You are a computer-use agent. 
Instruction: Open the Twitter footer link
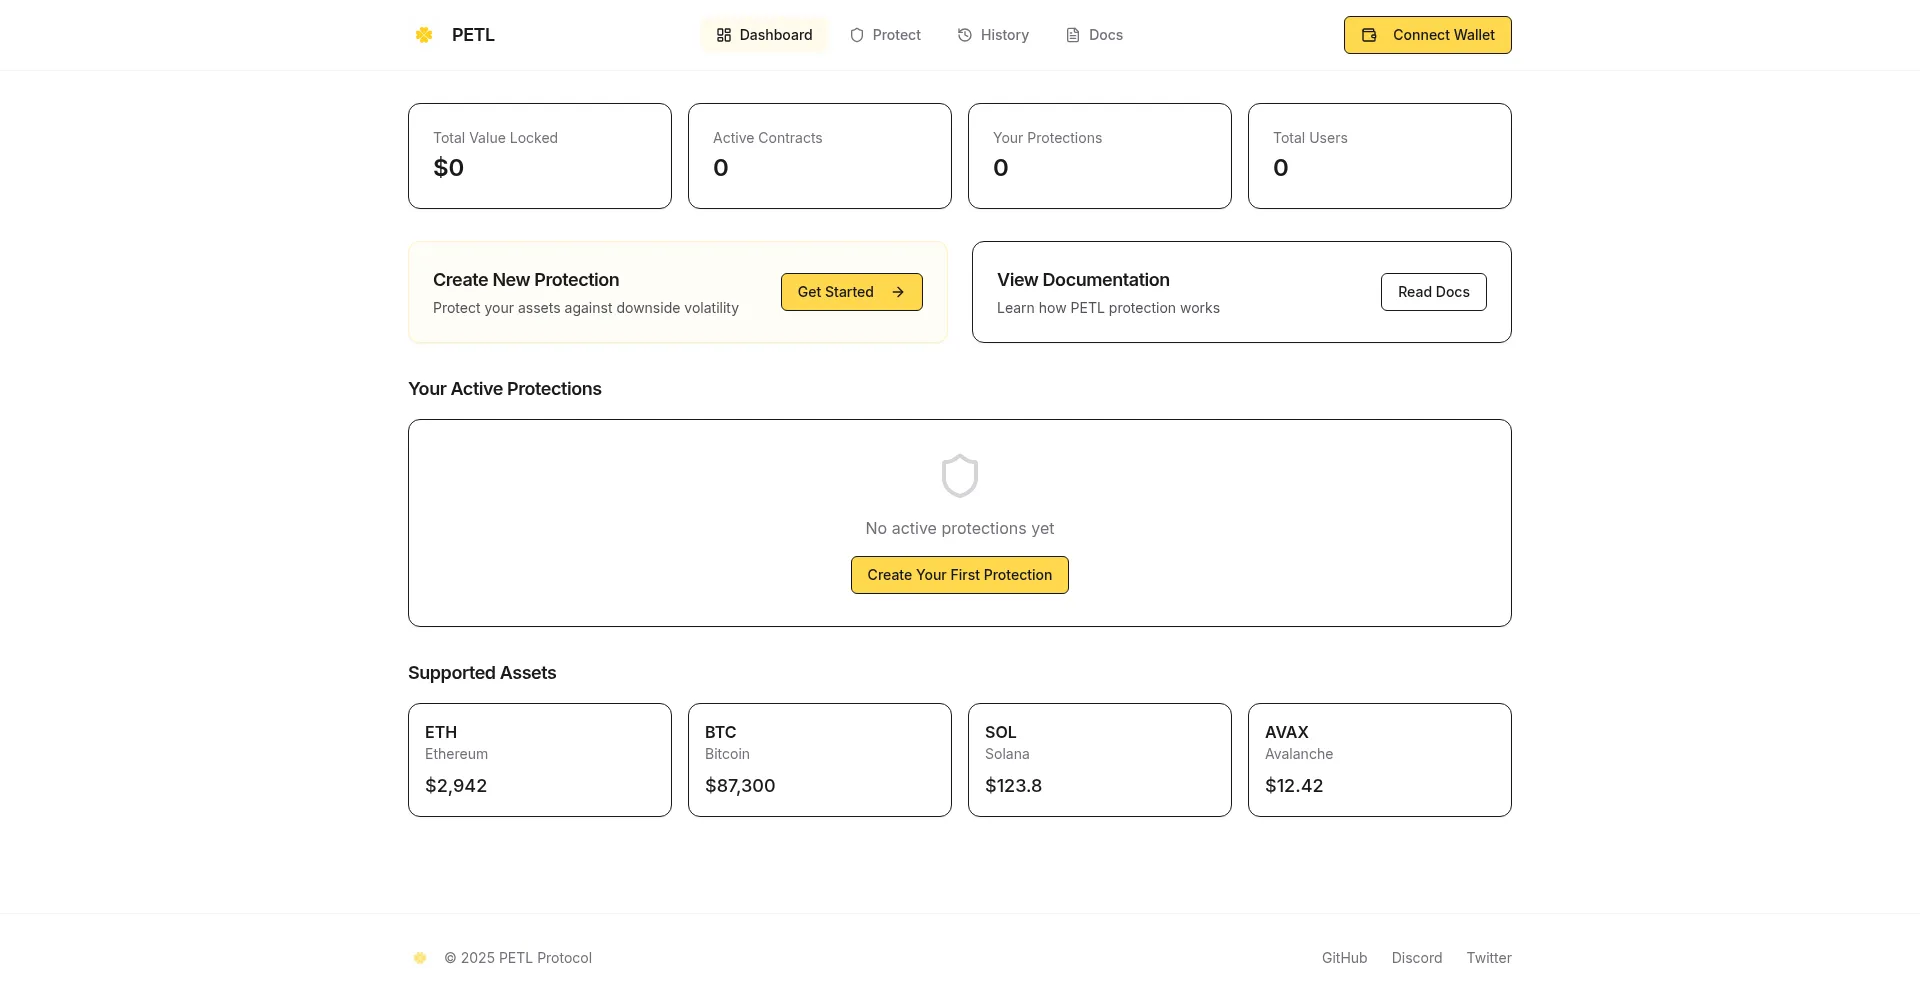pos(1489,958)
